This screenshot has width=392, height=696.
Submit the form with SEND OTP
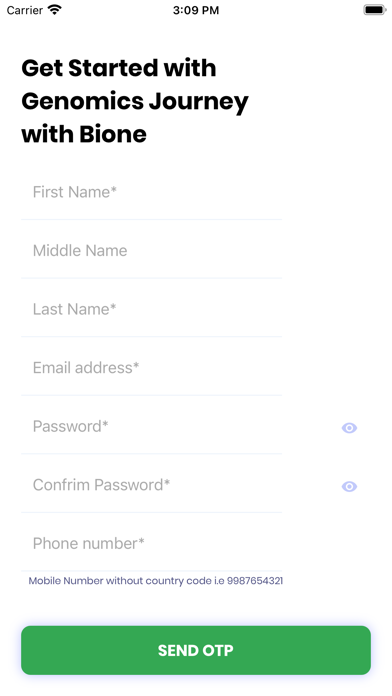[x=196, y=650]
